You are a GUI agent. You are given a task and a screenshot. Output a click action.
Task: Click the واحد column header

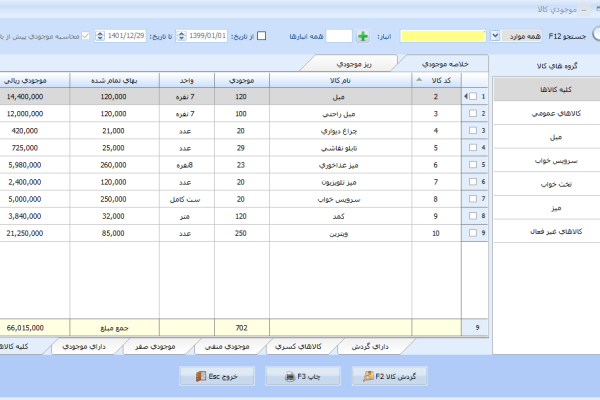click(x=187, y=80)
